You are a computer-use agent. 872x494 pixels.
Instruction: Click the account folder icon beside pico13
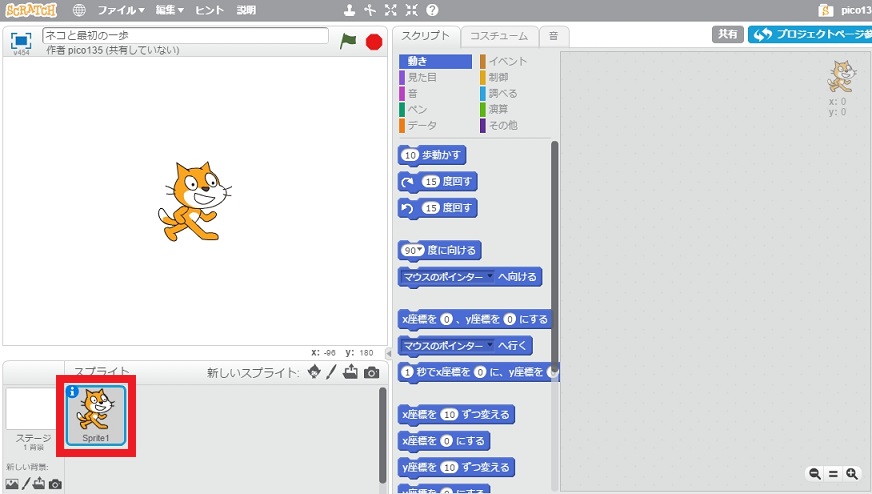(x=826, y=10)
